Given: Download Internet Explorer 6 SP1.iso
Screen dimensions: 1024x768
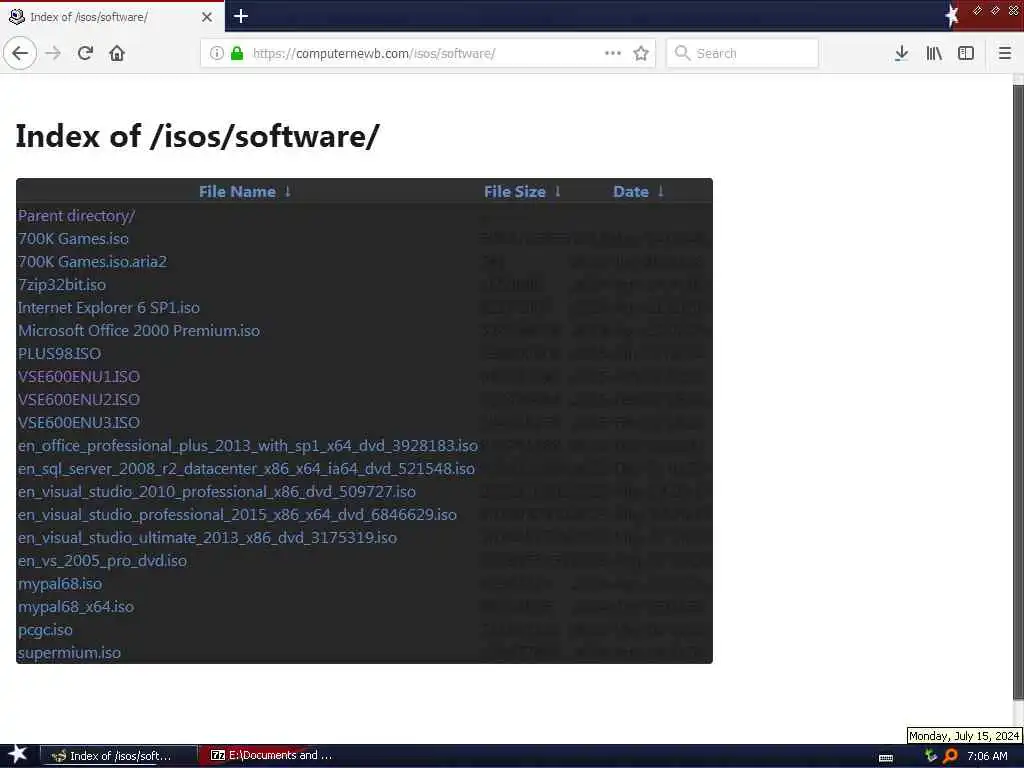Looking at the screenshot, I should pos(108,308).
